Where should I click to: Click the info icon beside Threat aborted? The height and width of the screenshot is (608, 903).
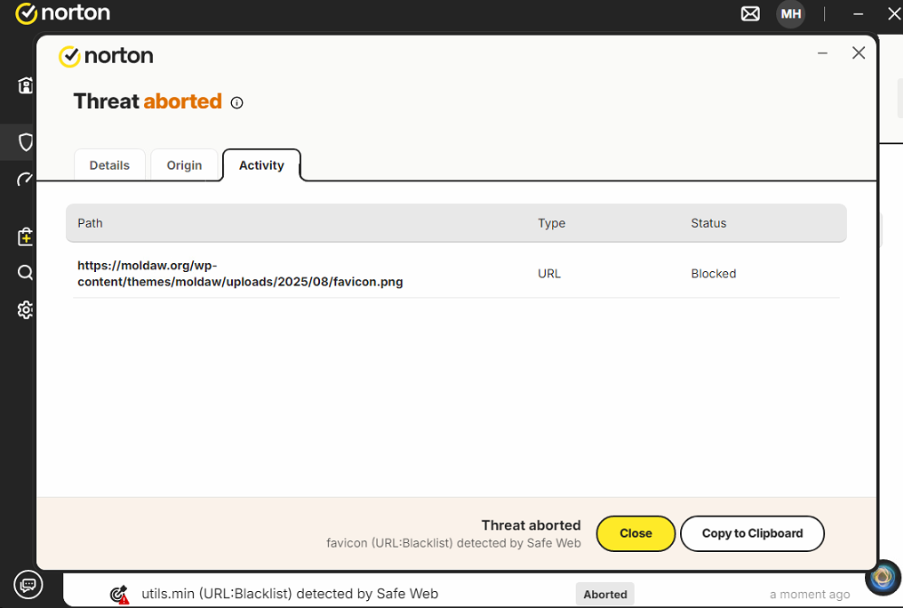[237, 102]
